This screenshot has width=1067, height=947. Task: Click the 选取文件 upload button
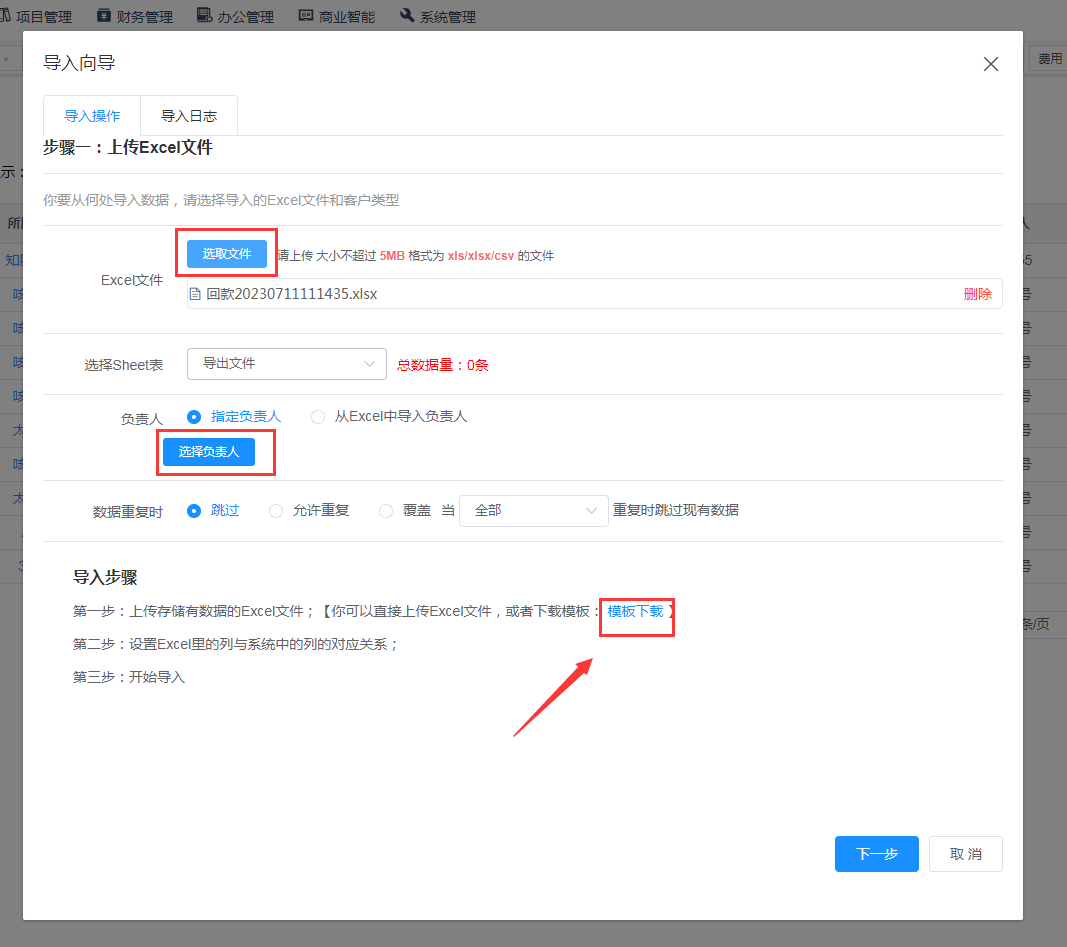point(227,254)
